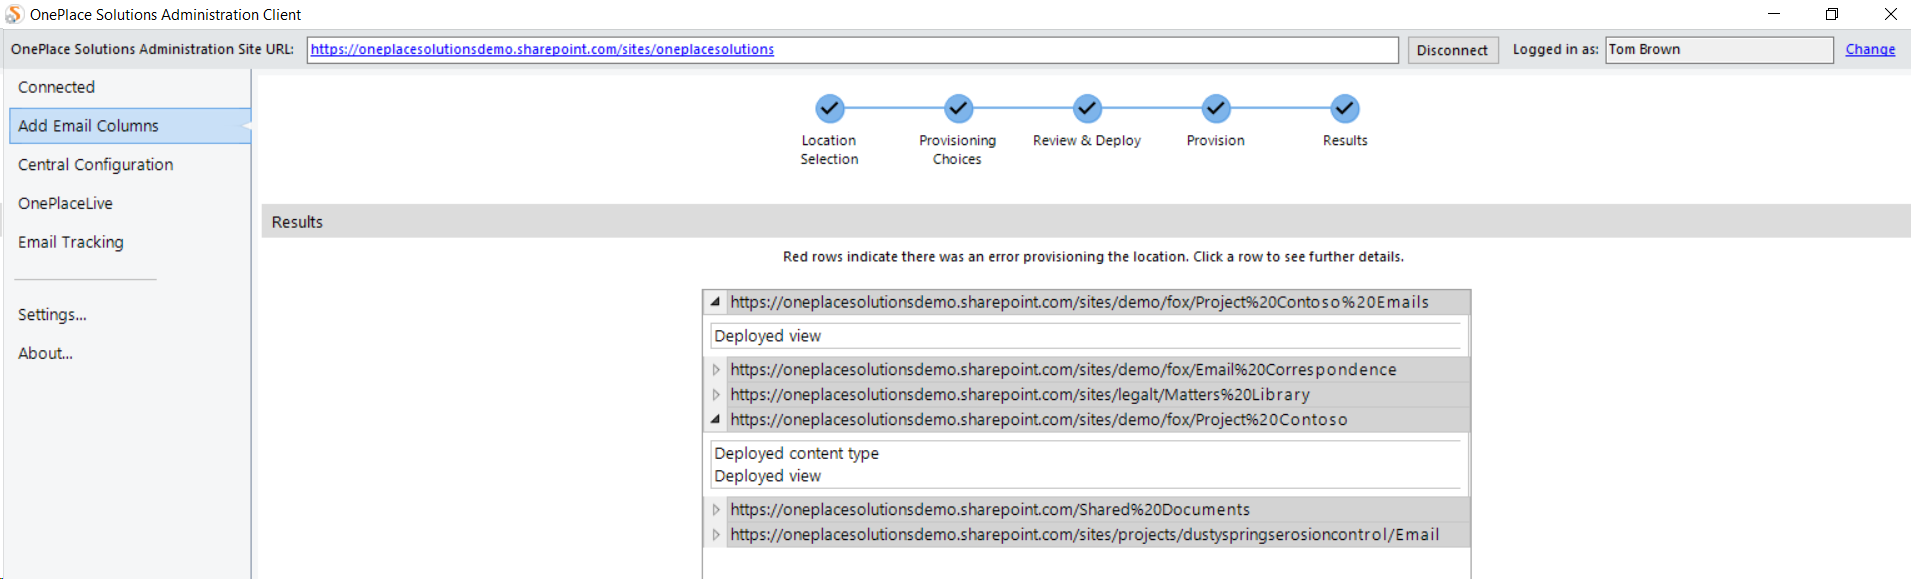
Task: Select the Connected sidebar item
Action: coord(130,87)
